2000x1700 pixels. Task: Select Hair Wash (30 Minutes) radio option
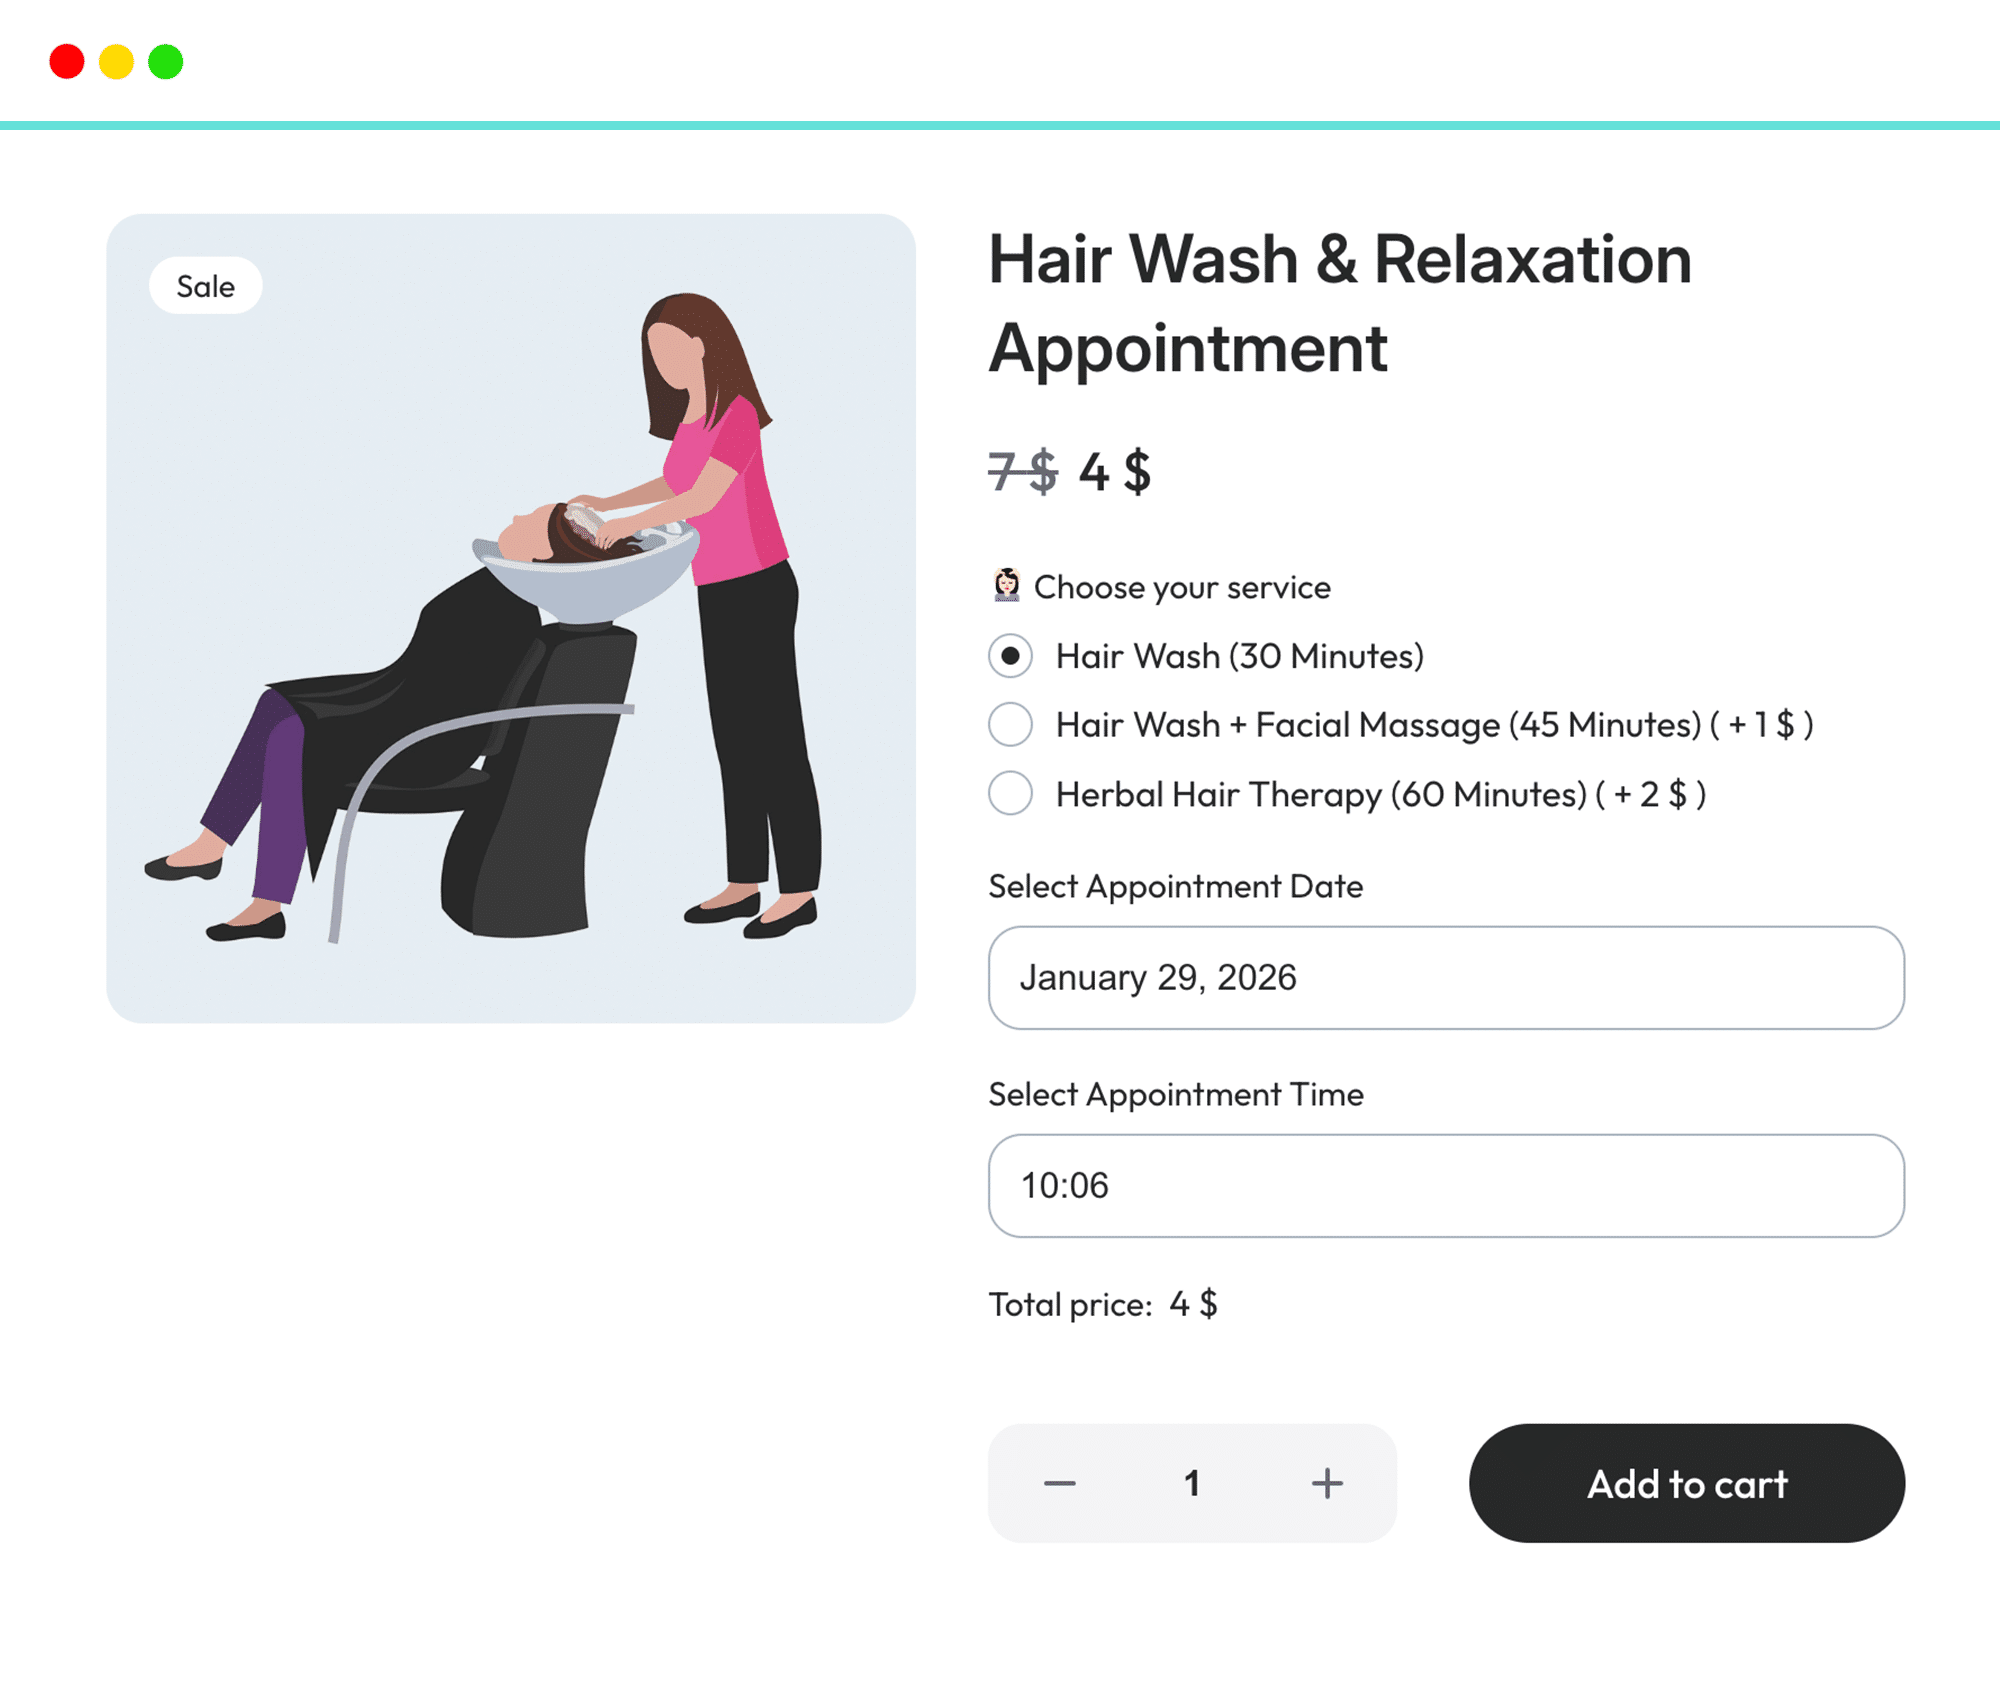(1010, 656)
